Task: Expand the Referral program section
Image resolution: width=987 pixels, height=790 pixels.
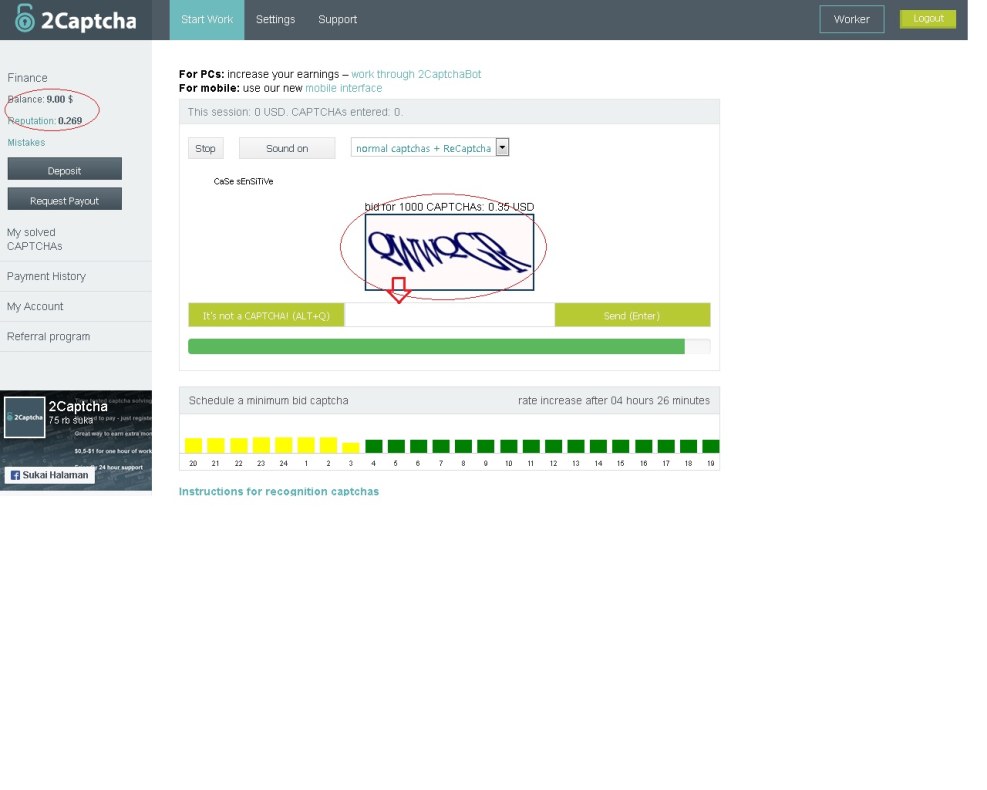Action: (x=48, y=336)
